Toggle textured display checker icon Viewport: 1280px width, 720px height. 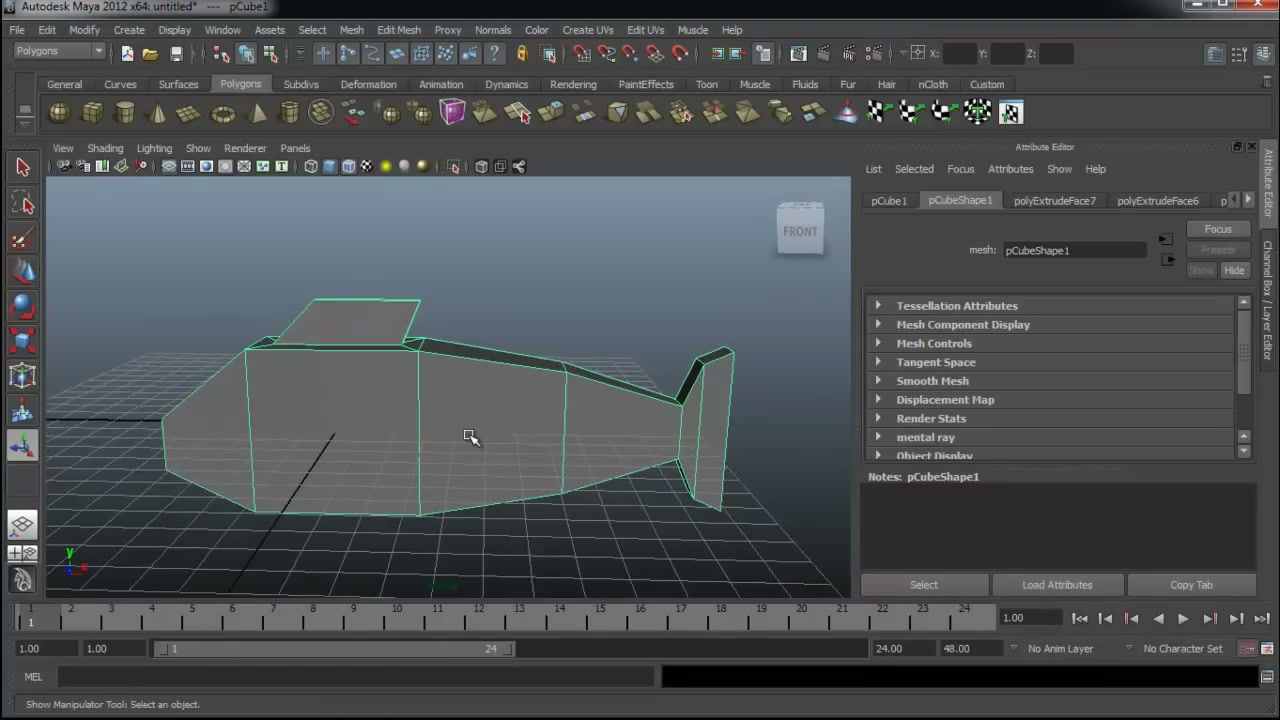(367, 166)
